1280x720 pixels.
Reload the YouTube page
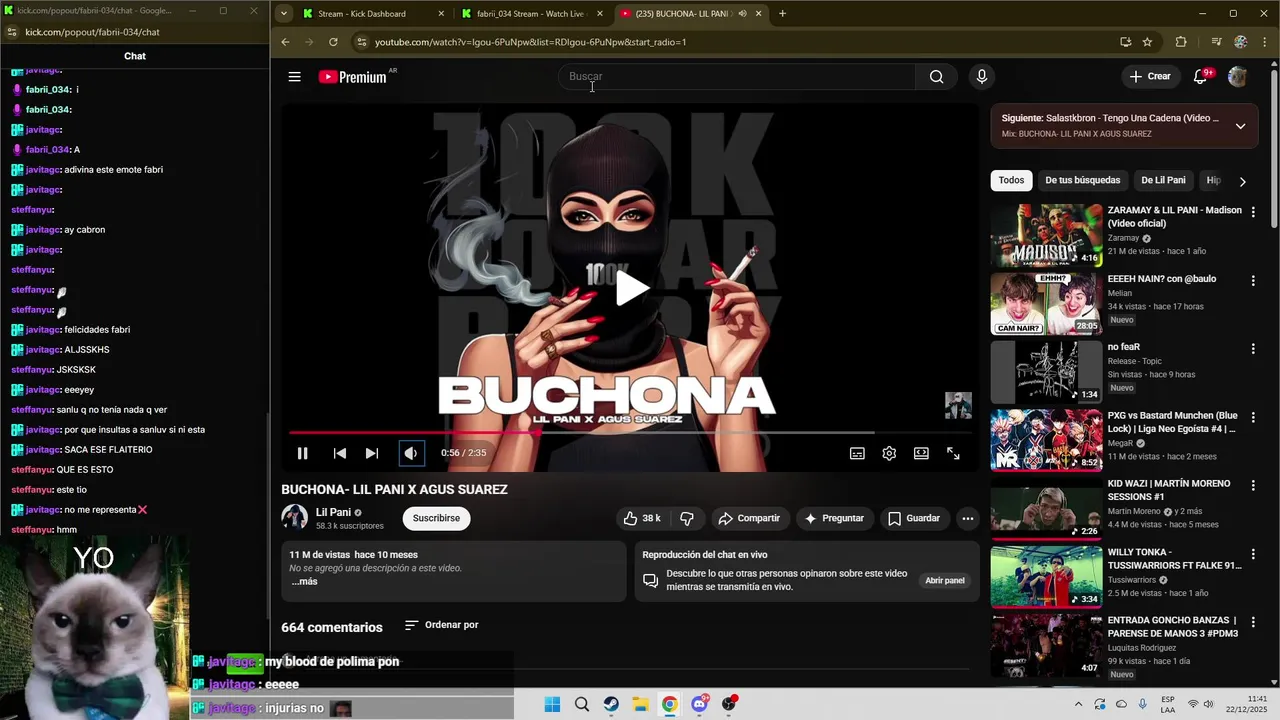tap(333, 42)
